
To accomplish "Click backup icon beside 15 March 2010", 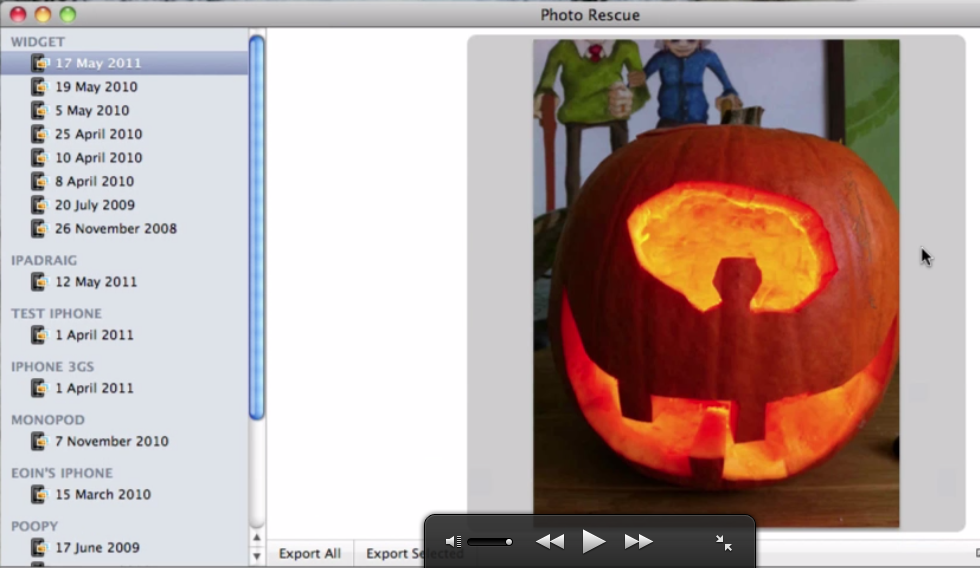I will (39, 494).
